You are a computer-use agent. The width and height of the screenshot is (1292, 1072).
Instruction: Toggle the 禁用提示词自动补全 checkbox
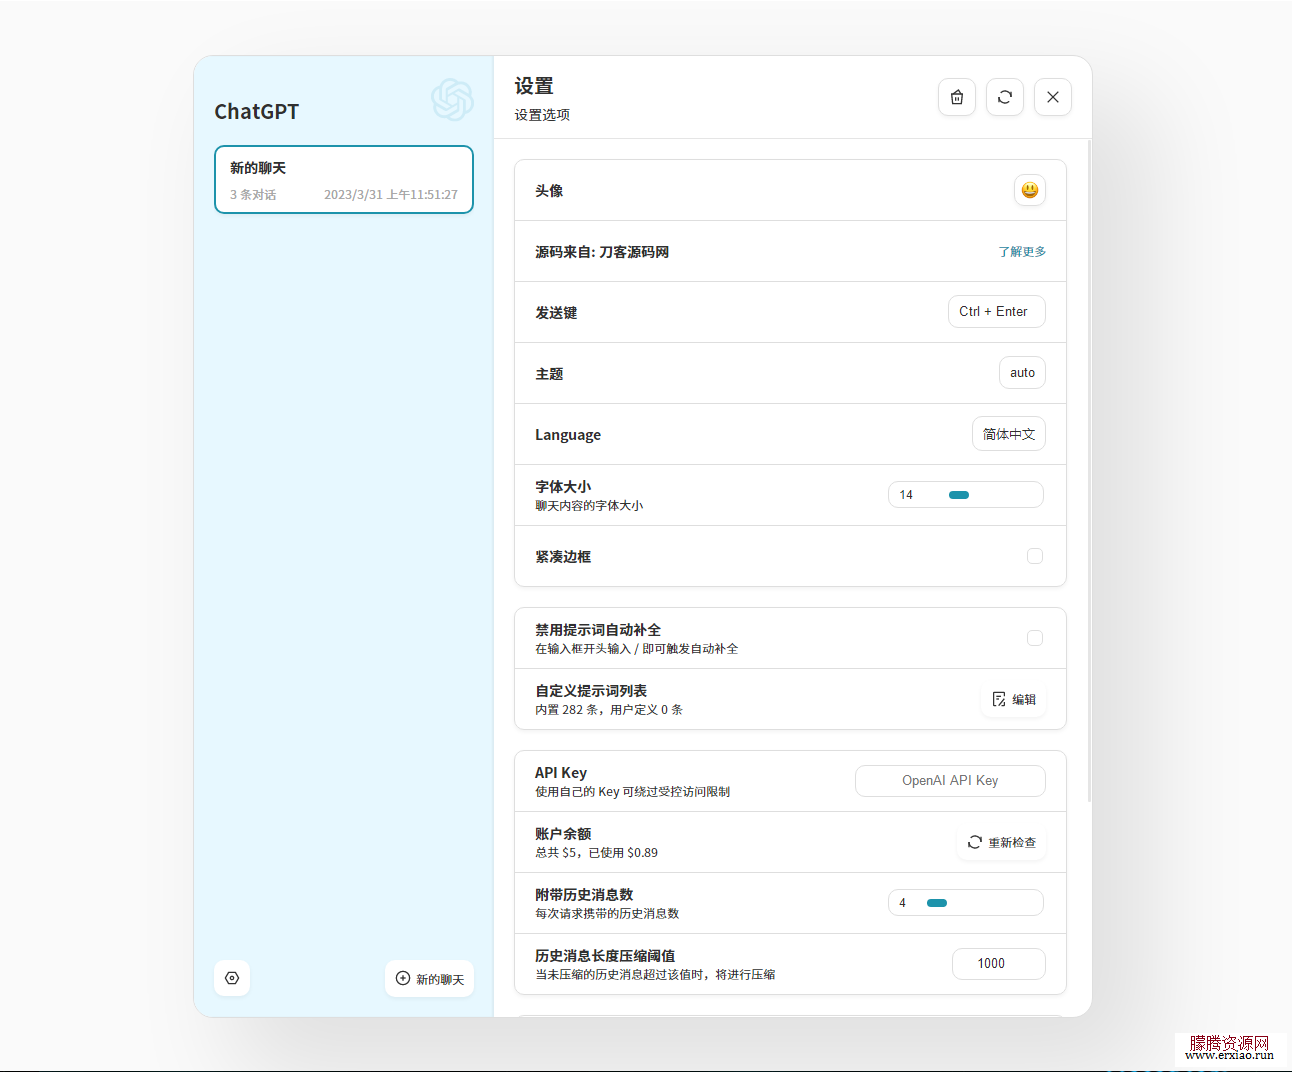(1035, 638)
